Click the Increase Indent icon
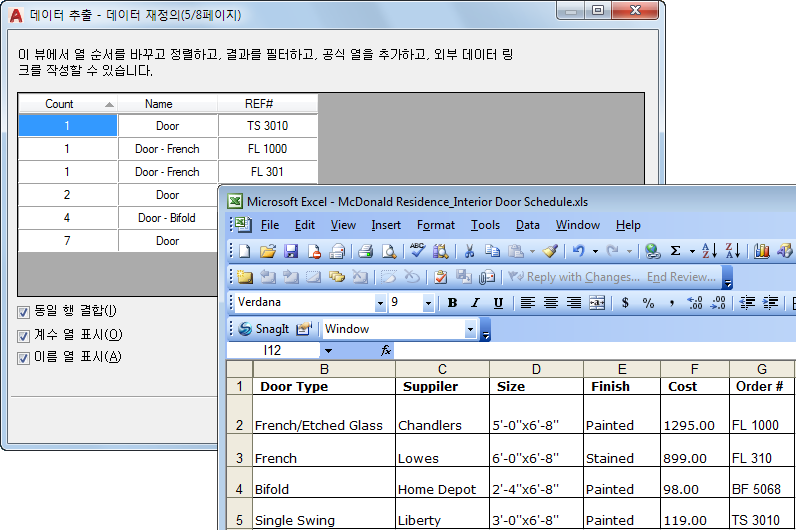This screenshot has height=530, width=796. pyautogui.click(x=770, y=303)
